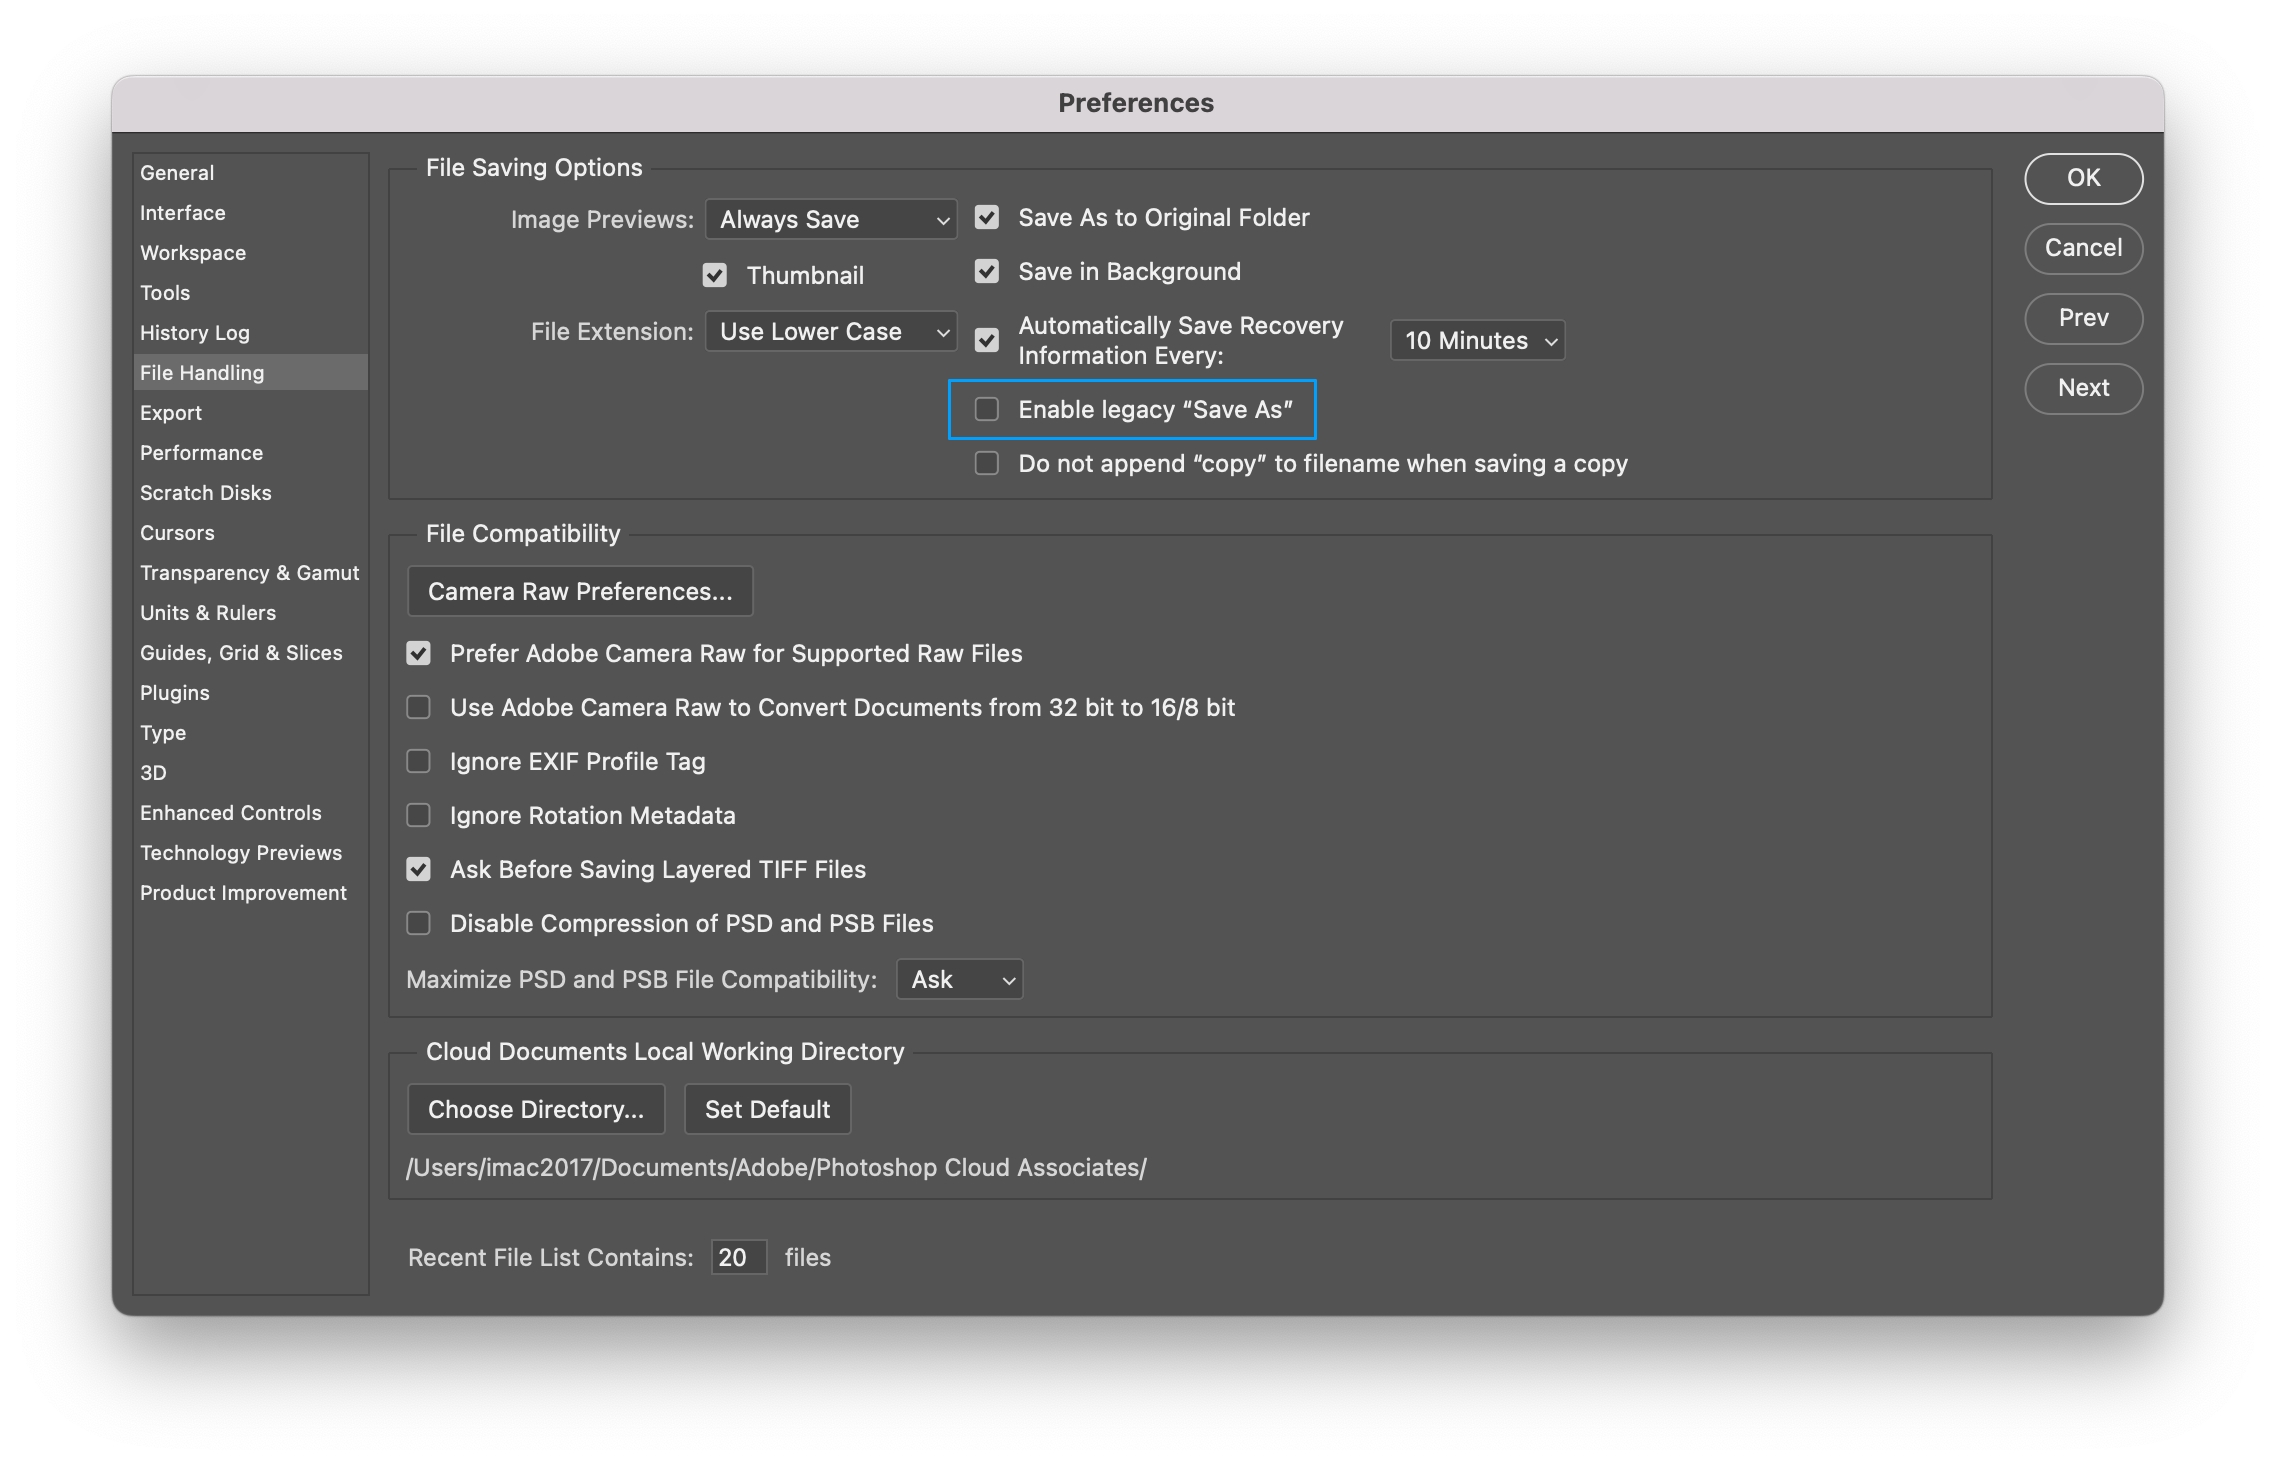Open Transparency & Gamut preferences
The image size is (2276, 1464).
pyautogui.click(x=249, y=573)
